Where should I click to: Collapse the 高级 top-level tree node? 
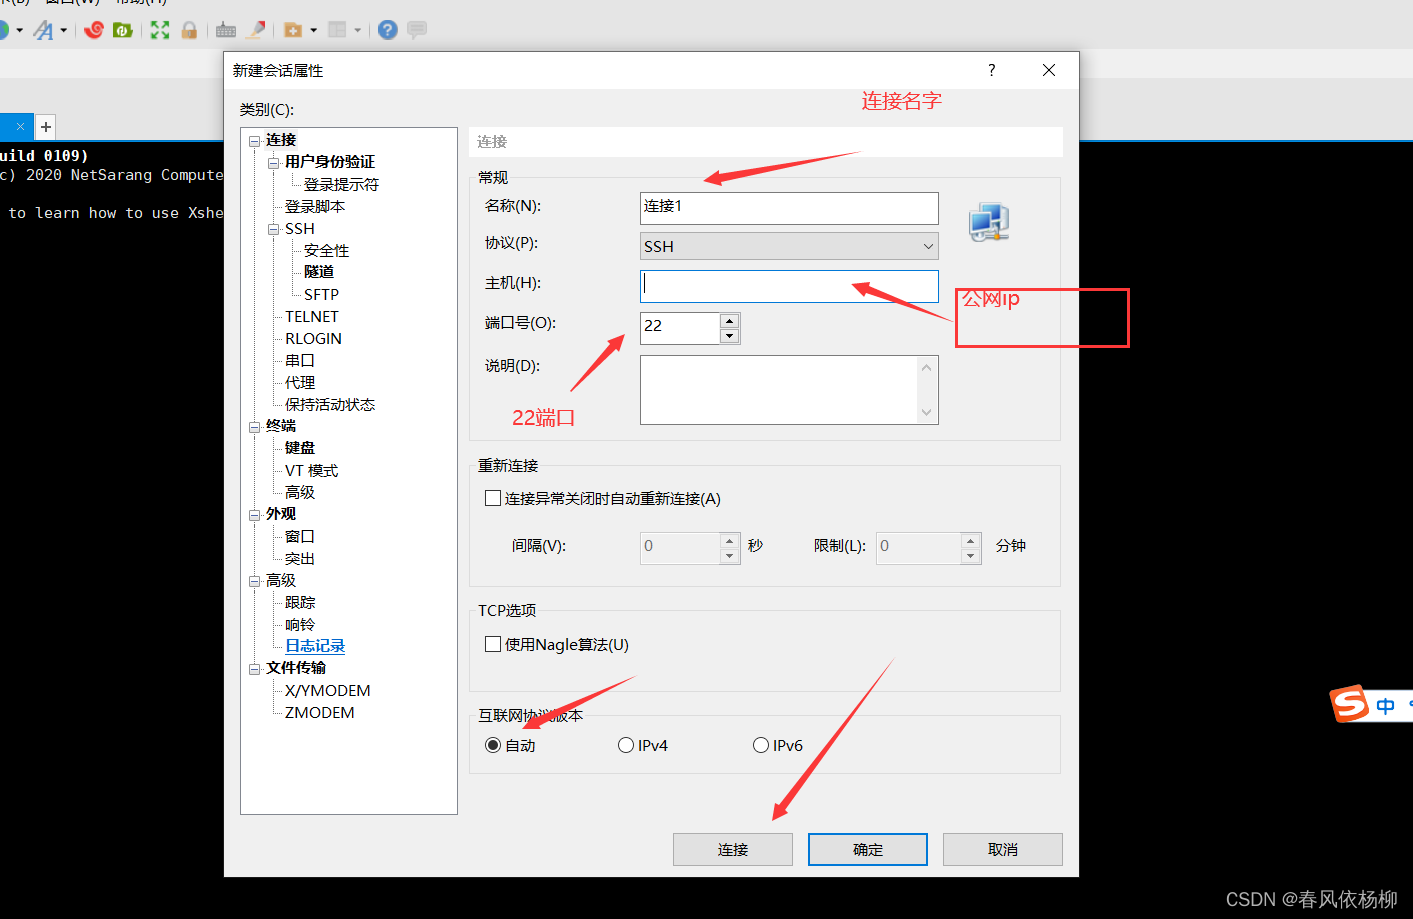click(255, 581)
